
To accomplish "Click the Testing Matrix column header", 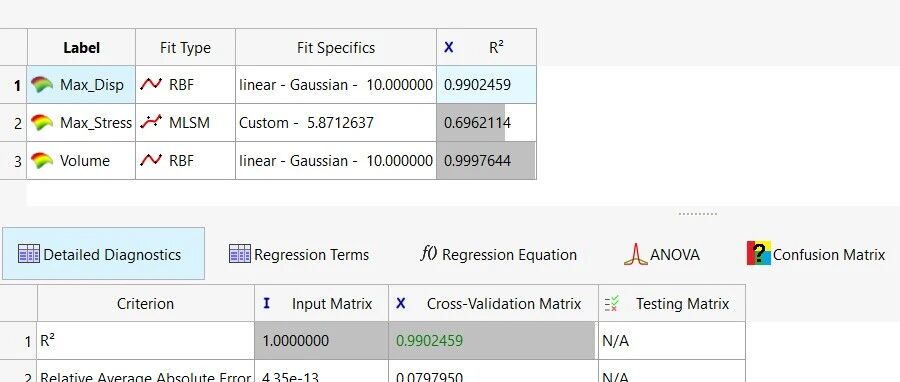I will (672, 303).
